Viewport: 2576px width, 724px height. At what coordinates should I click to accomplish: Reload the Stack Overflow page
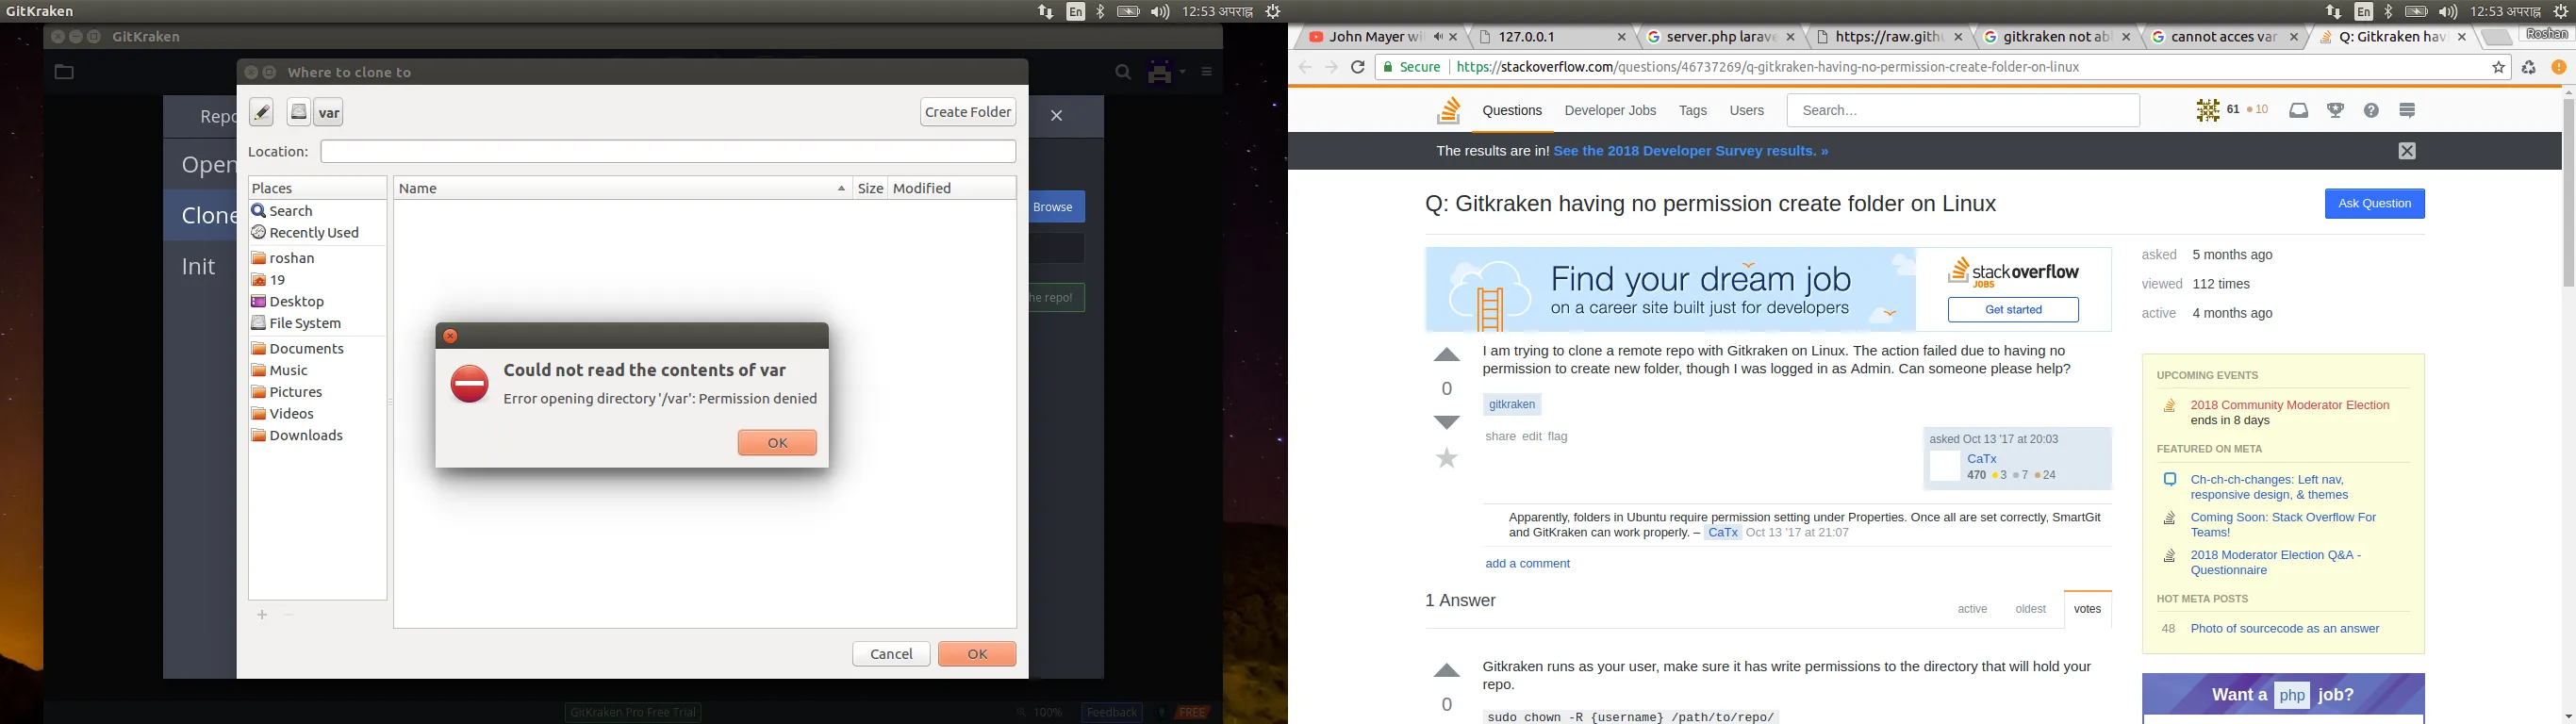coord(1358,68)
